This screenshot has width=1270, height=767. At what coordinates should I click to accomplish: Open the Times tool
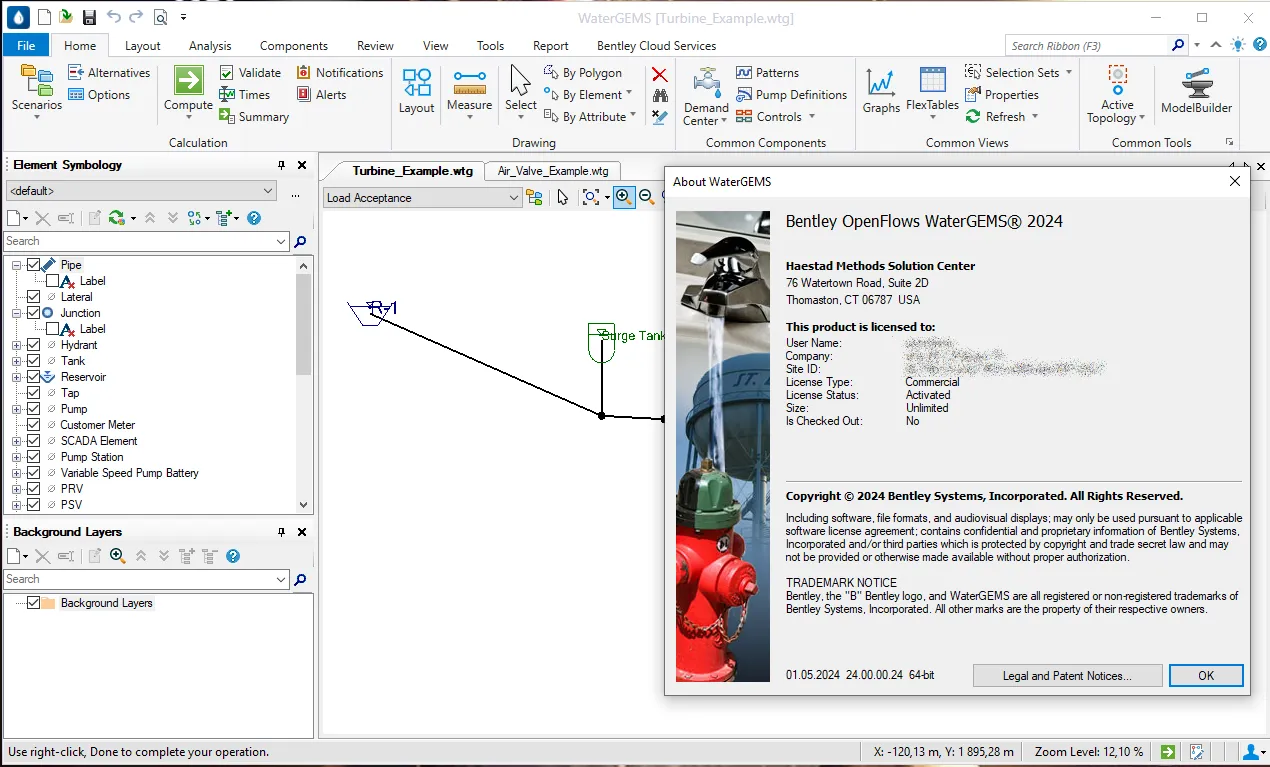[x=244, y=94]
